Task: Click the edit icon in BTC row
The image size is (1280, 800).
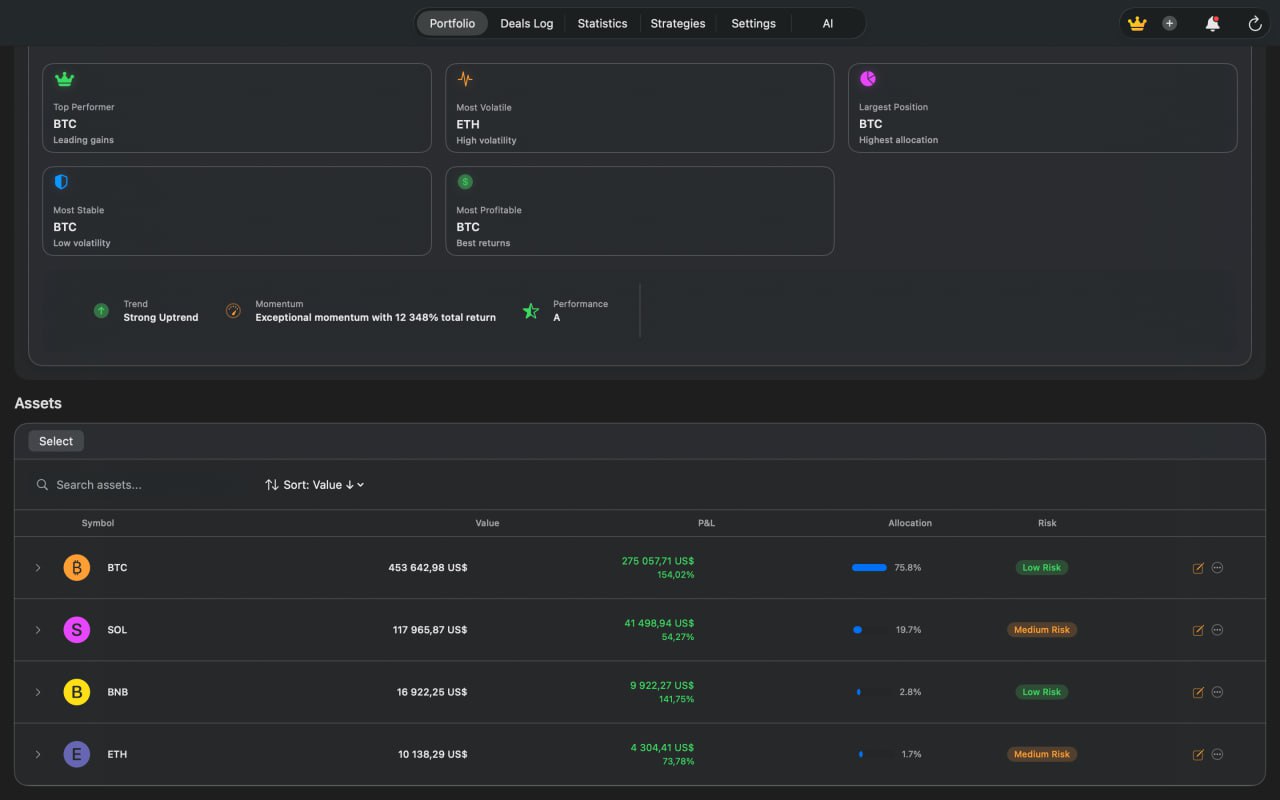Action: [x=1198, y=568]
